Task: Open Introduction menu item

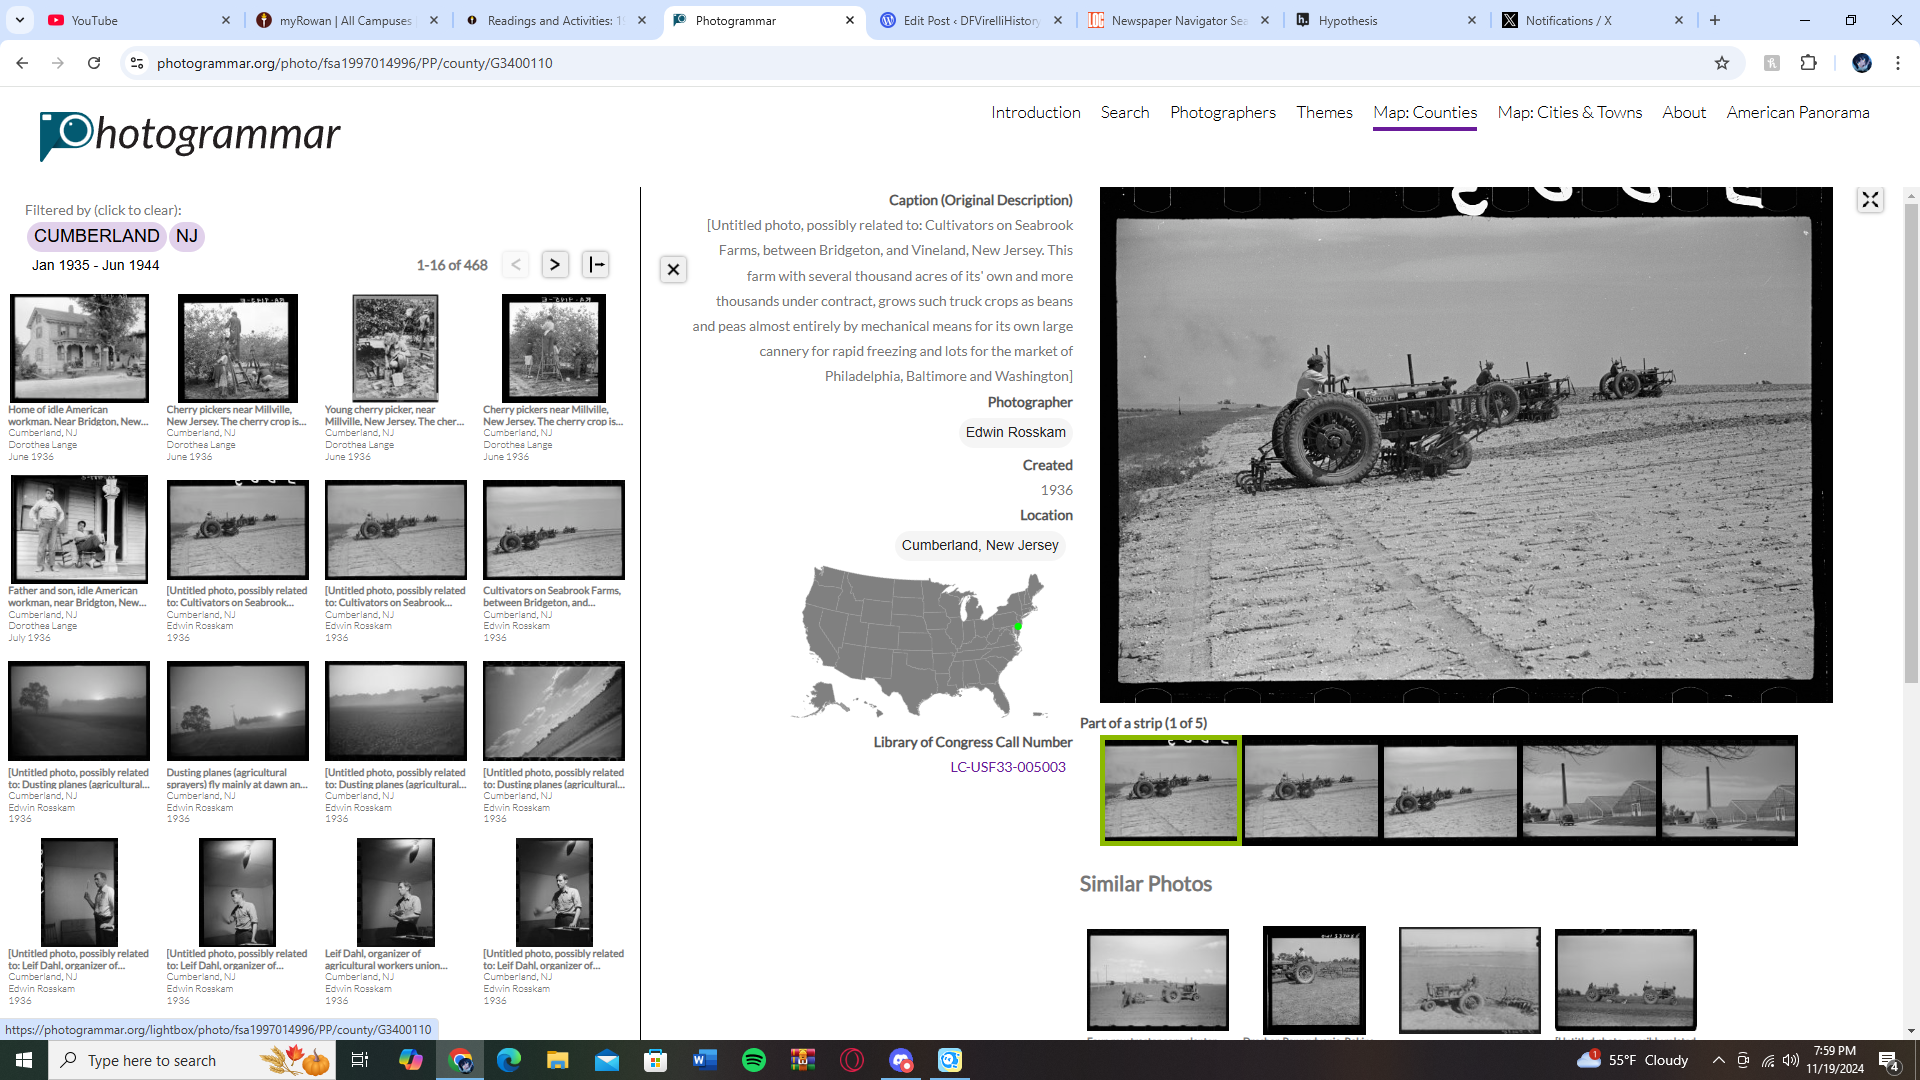Action: [1036, 113]
